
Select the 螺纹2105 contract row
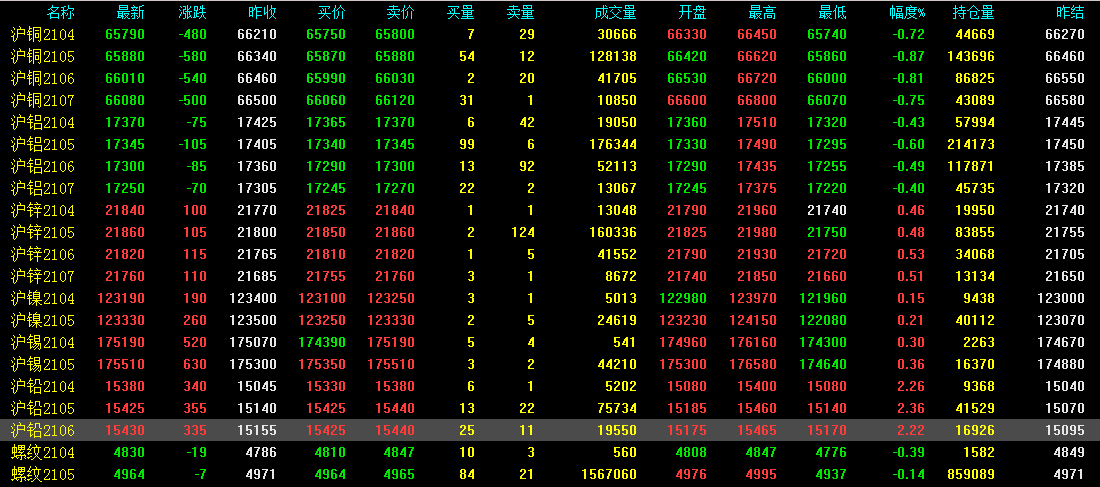550,474
